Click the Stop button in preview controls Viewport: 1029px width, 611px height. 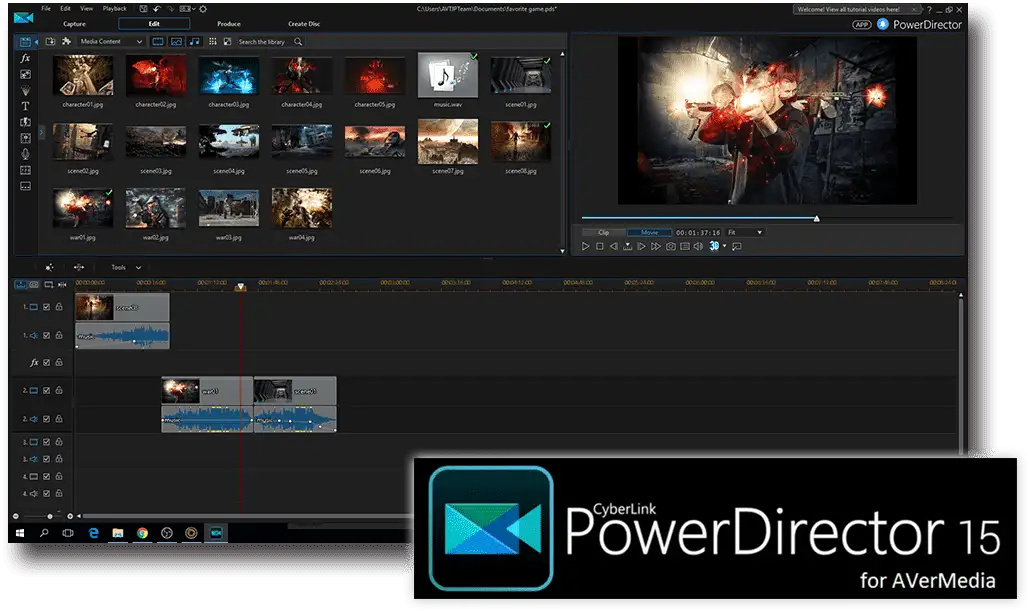[599, 247]
